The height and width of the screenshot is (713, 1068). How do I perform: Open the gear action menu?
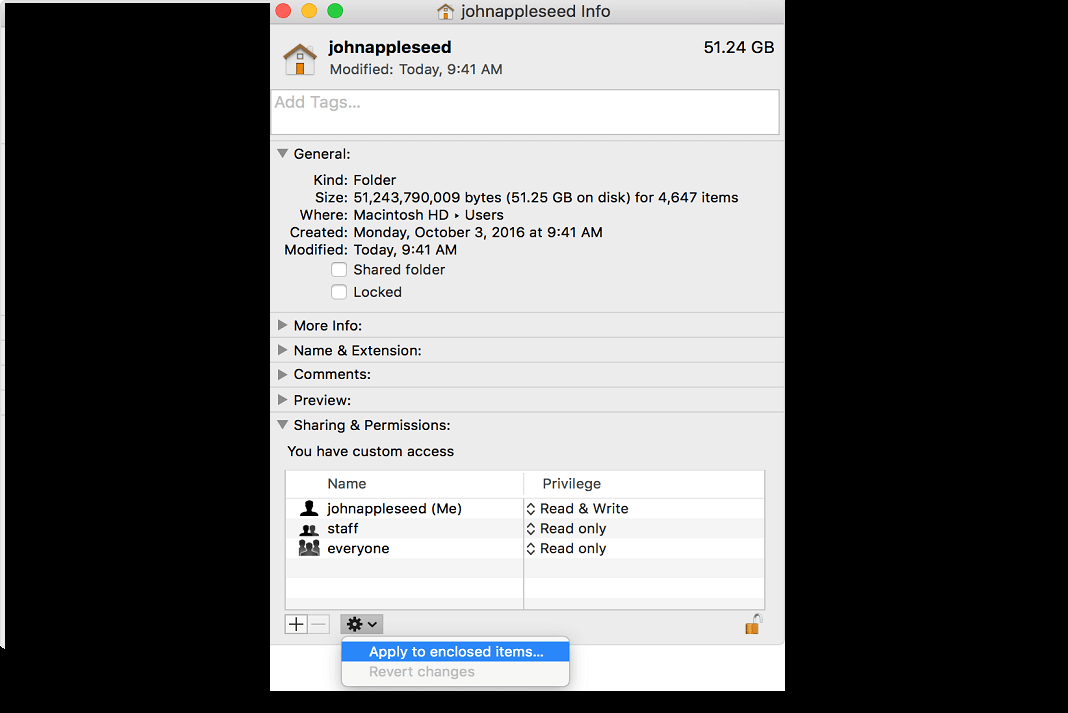[362, 624]
